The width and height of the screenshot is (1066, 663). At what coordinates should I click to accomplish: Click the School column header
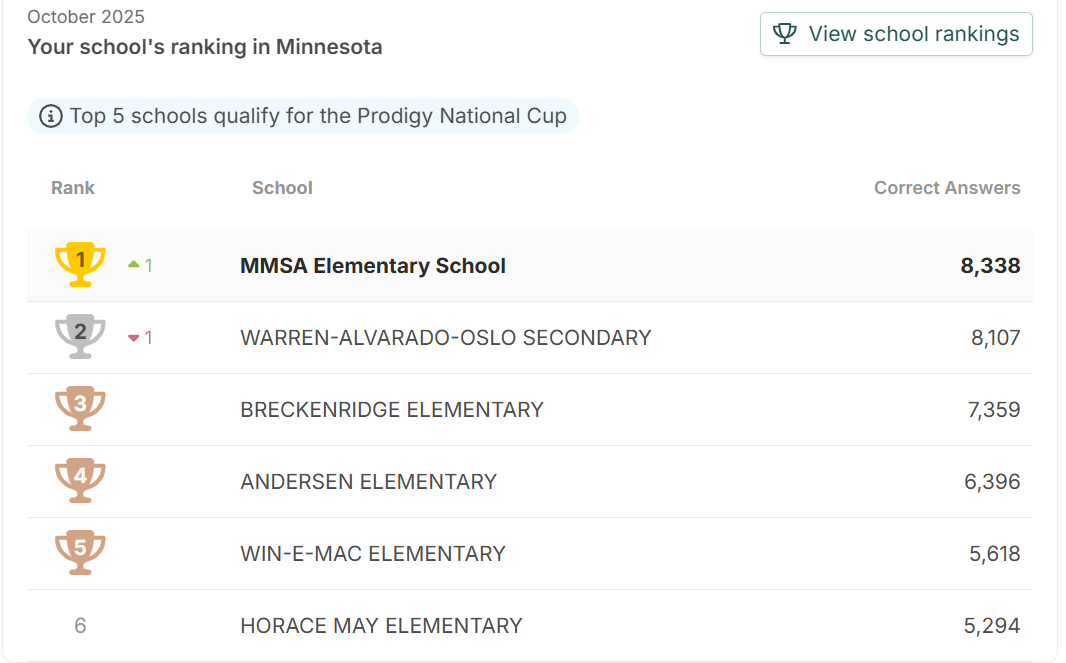pyautogui.click(x=282, y=188)
